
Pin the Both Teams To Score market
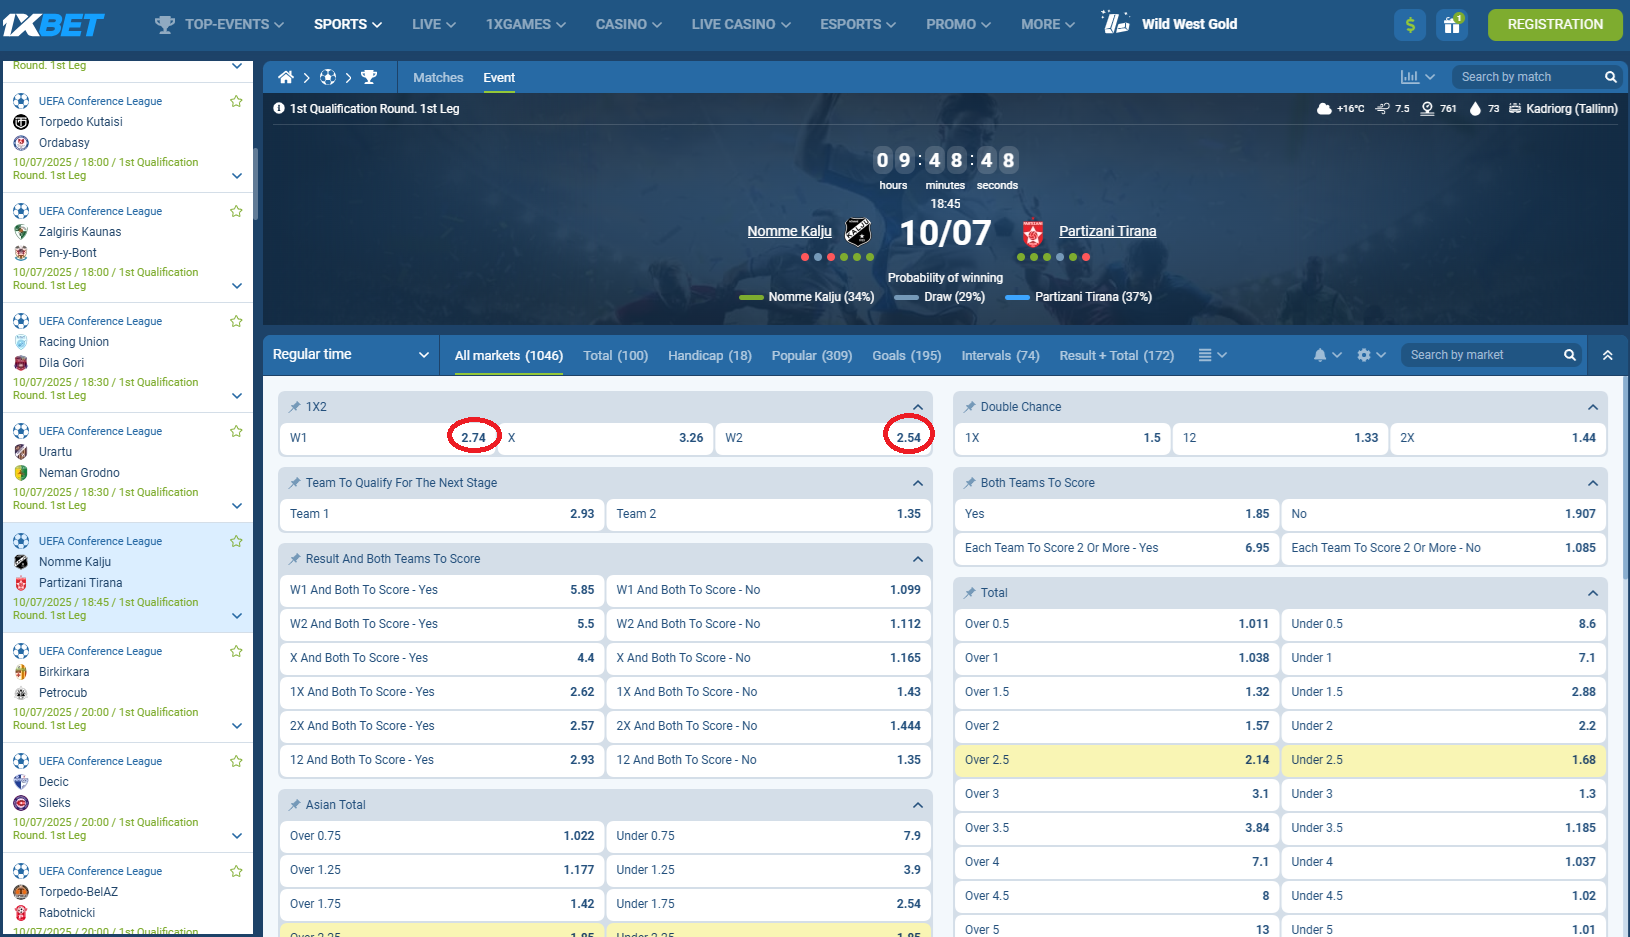pyautogui.click(x=970, y=483)
